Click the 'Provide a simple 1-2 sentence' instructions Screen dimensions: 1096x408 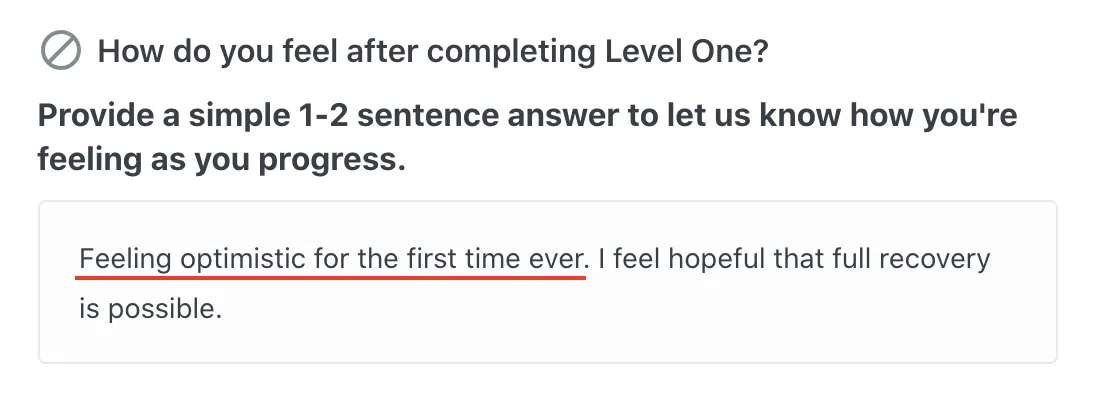[x=527, y=137]
